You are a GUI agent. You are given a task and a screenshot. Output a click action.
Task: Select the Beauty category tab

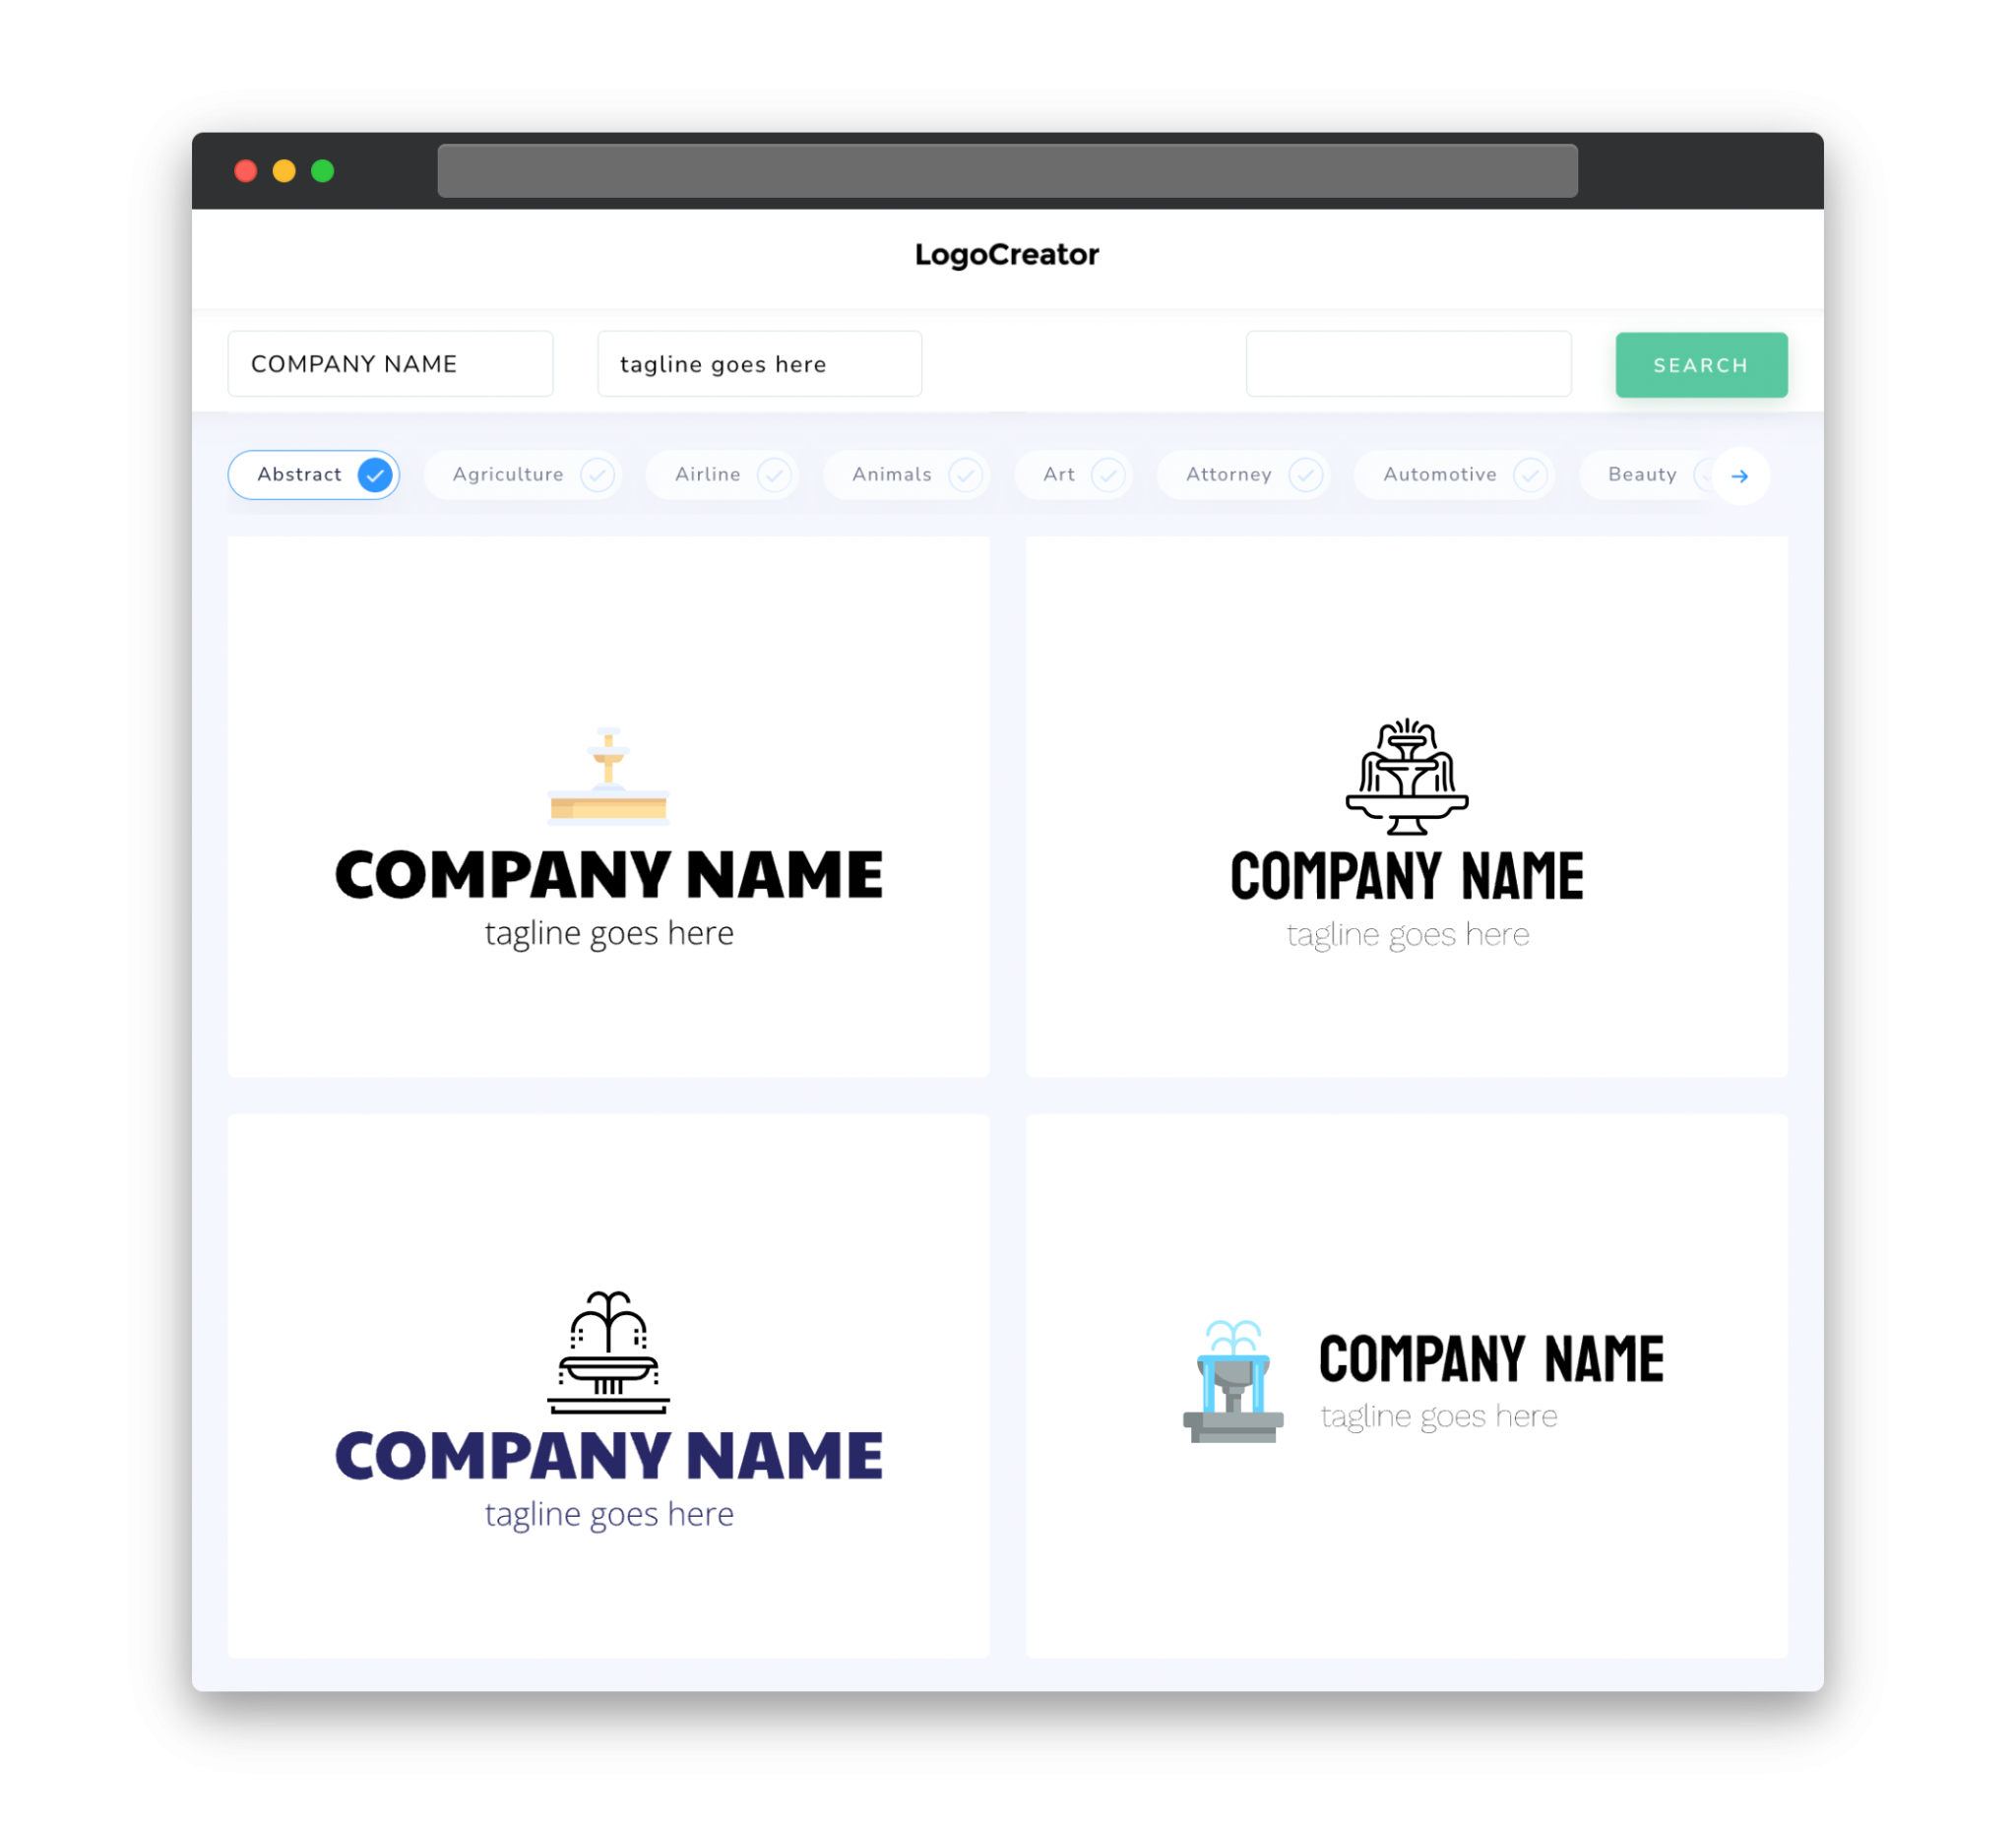[x=1642, y=472]
